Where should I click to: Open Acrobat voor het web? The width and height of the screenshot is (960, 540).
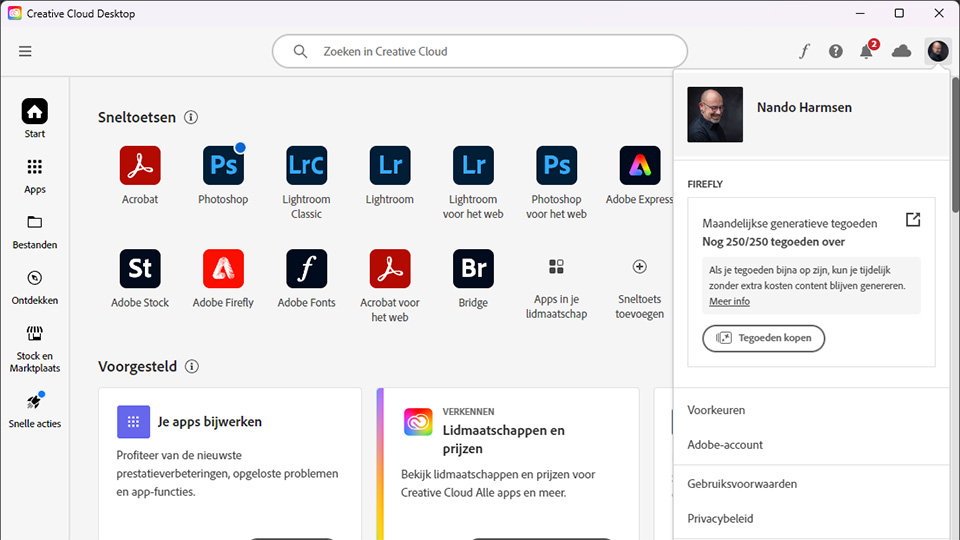pos(390,286)
